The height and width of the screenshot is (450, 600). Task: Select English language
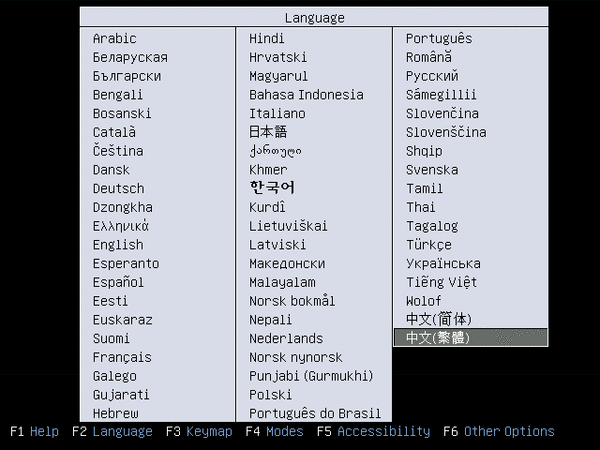[118, 245]
